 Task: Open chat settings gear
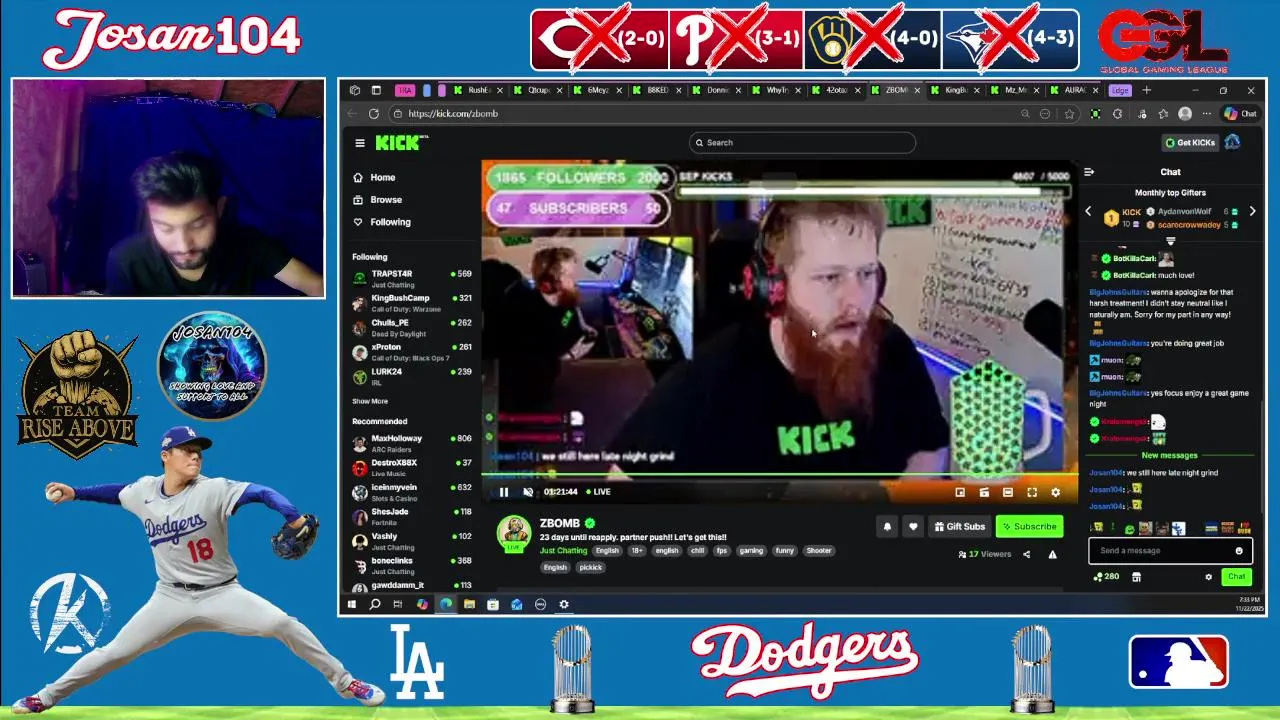1208,577
